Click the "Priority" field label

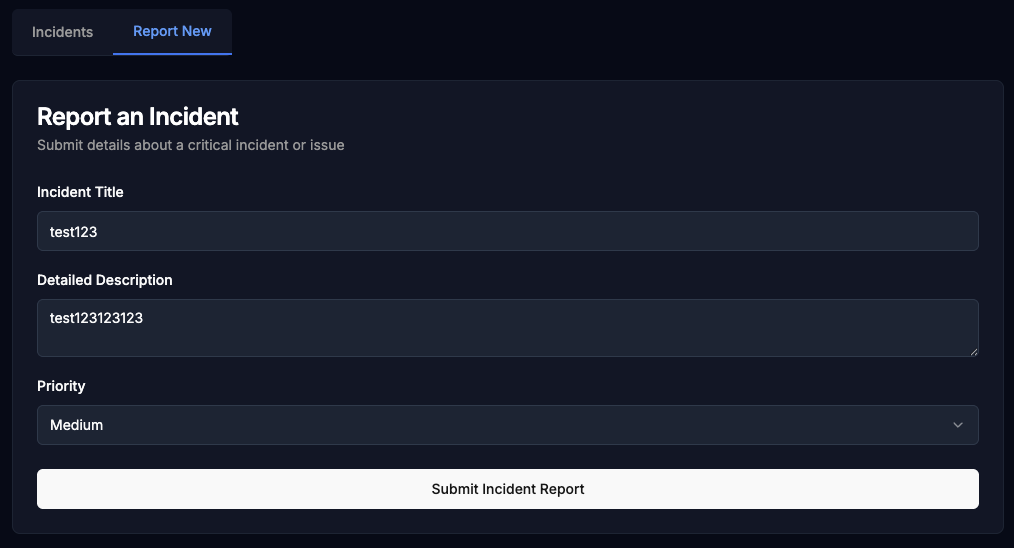click(61, 386)
